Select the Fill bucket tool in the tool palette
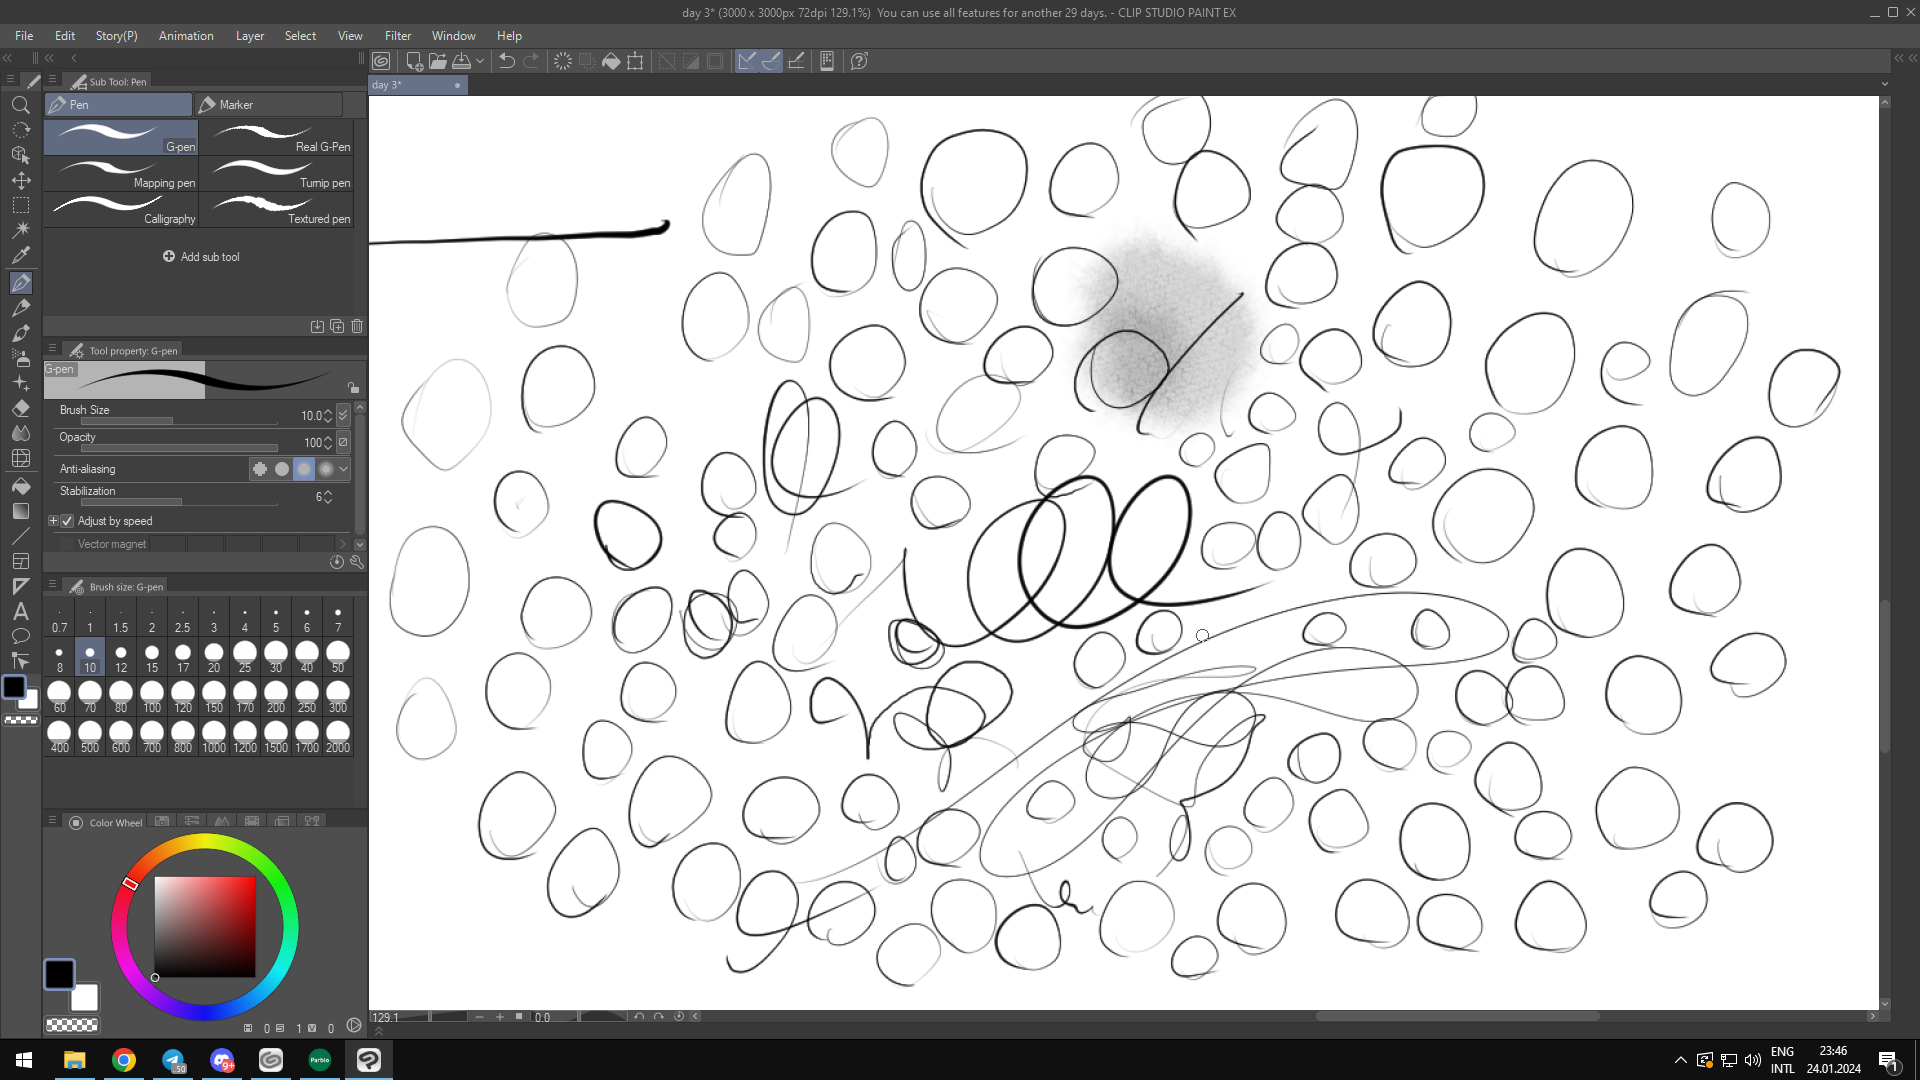1920x1080 pixels. [x=20, y=486]
